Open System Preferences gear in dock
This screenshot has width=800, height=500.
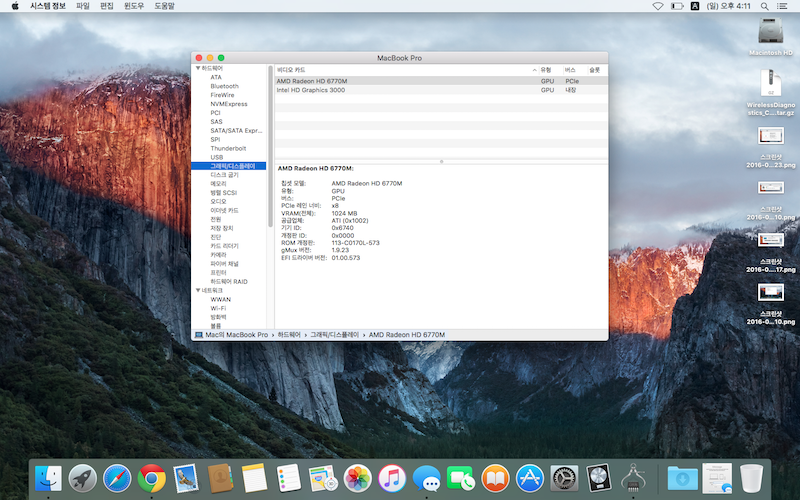[564, 478]
